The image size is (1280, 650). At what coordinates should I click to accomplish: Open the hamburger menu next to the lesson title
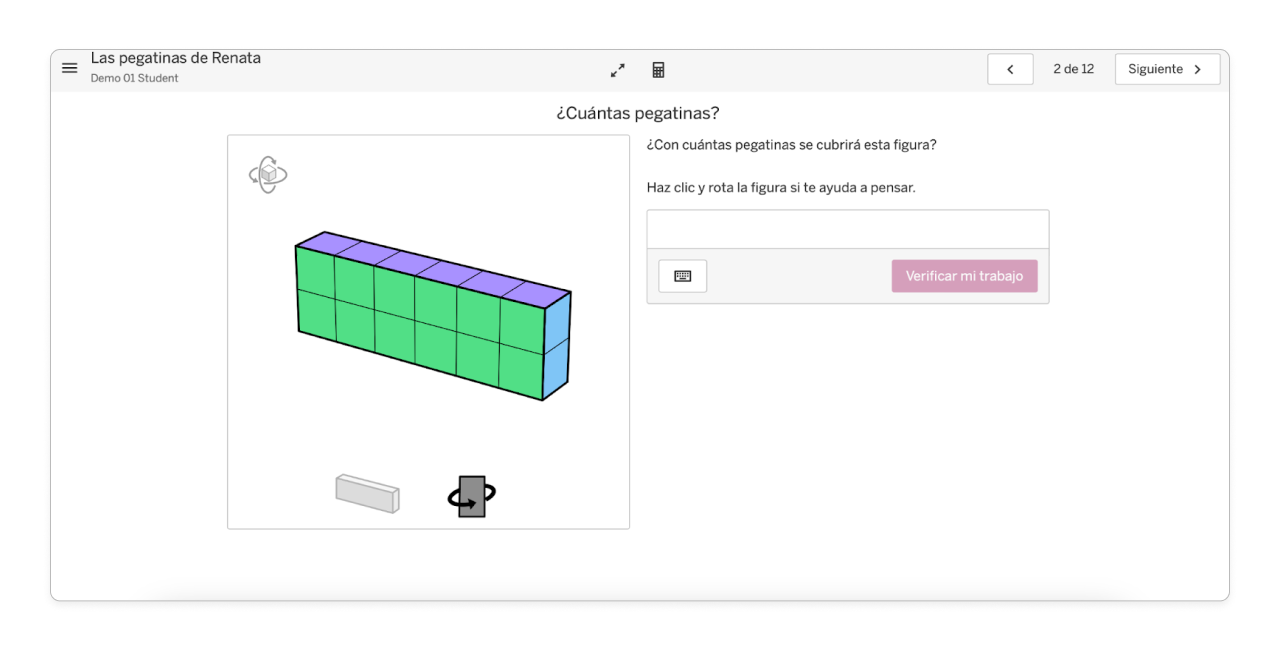pyautogui.click(x=69, y=68)
